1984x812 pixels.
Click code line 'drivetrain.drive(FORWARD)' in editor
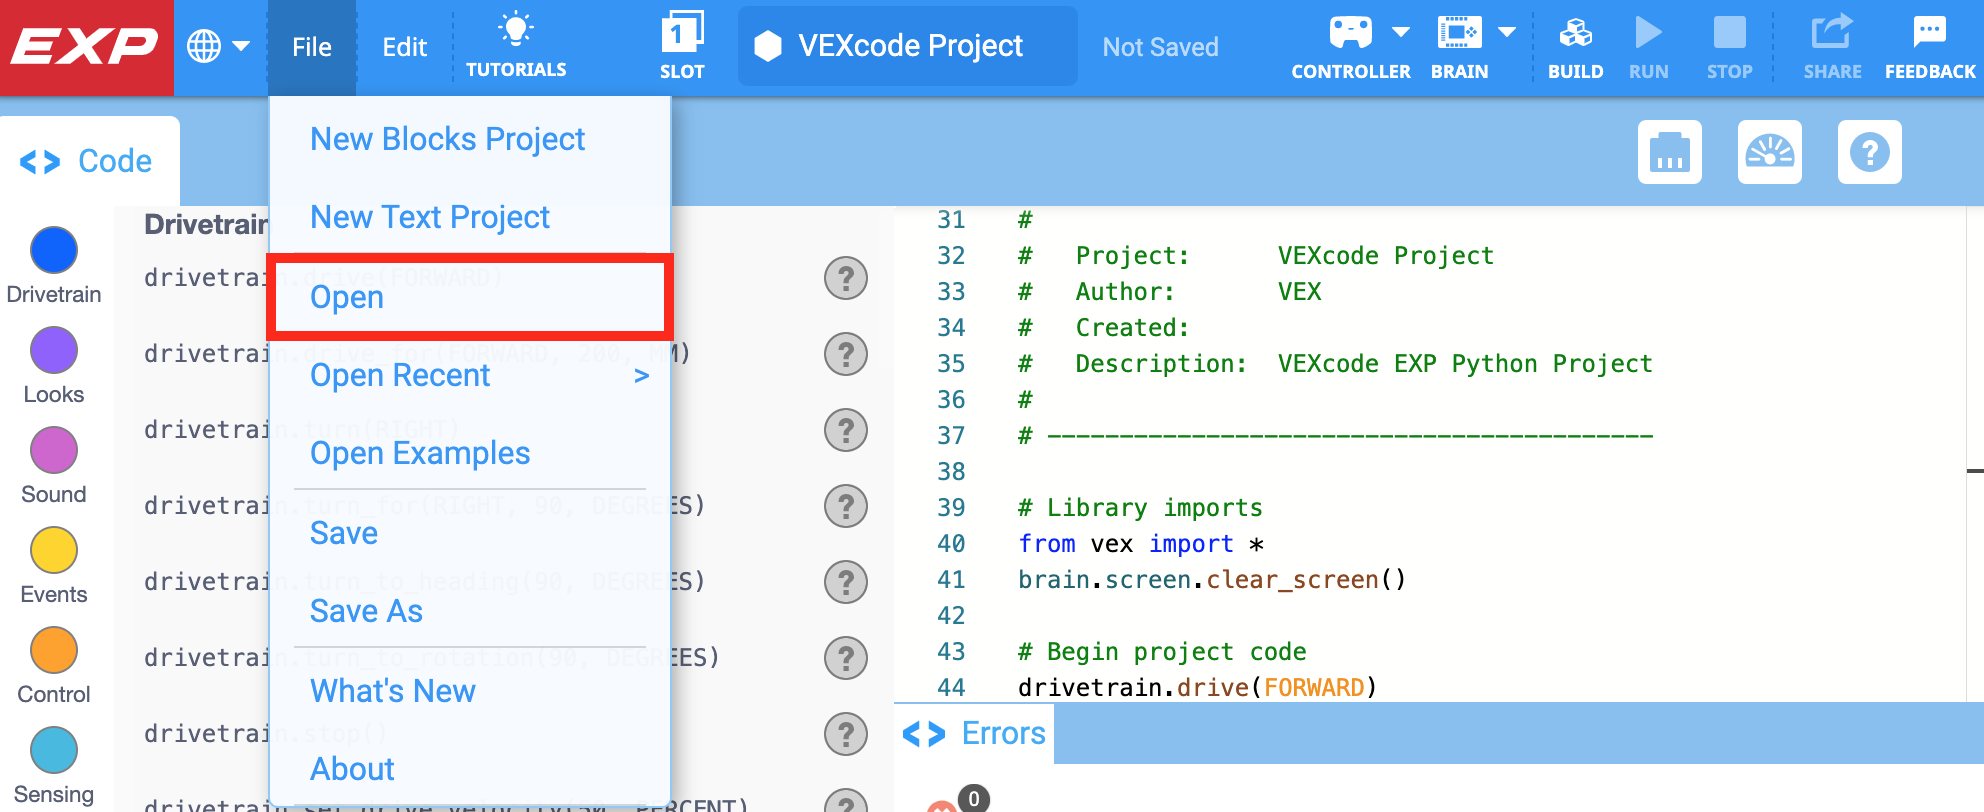click(1198, 688)
